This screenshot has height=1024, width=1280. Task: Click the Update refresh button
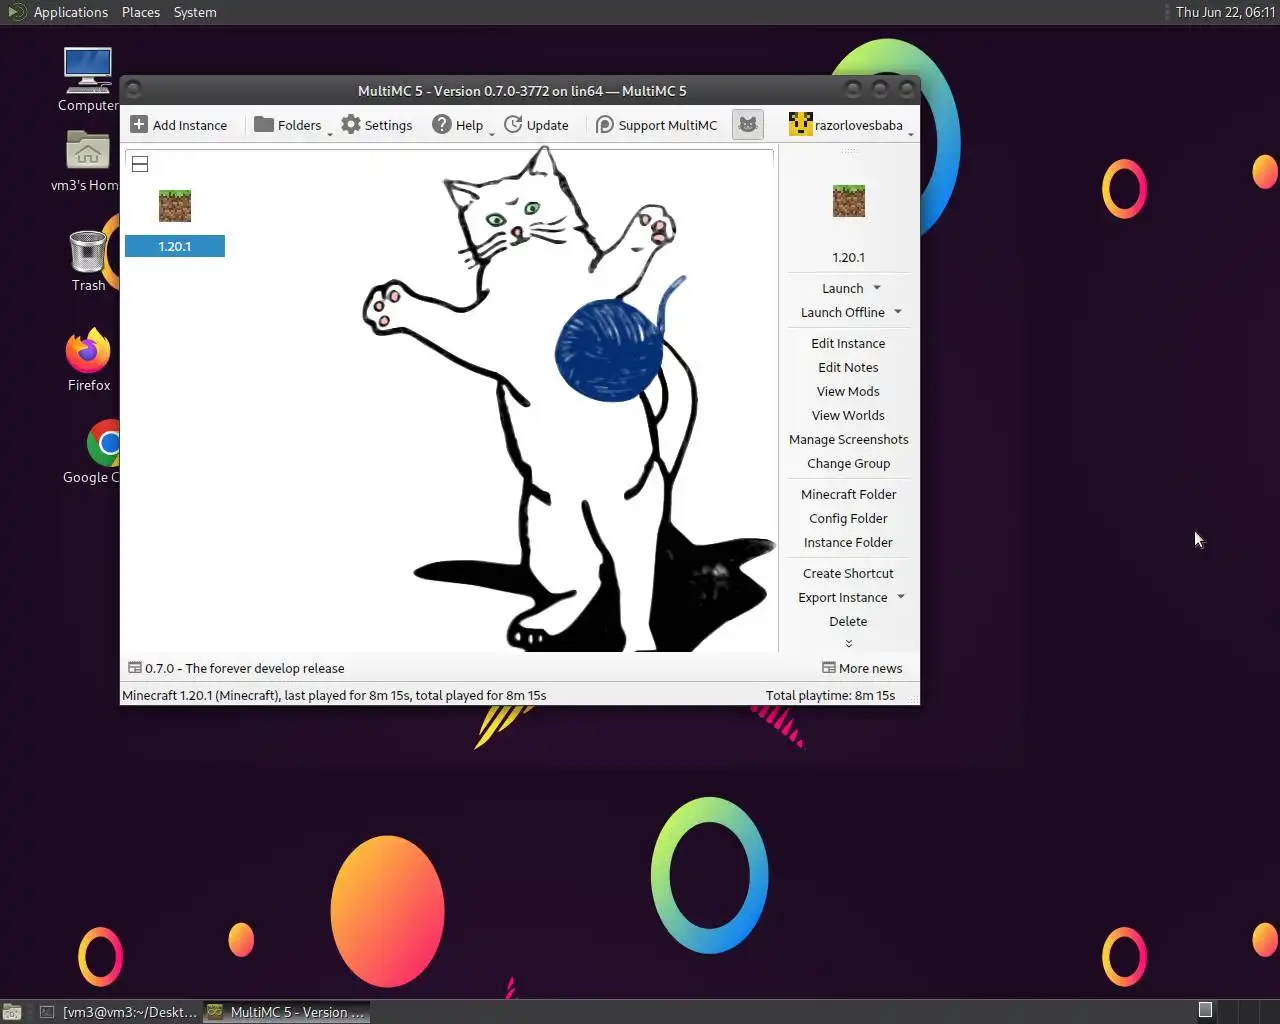click(x=536, y=125)
